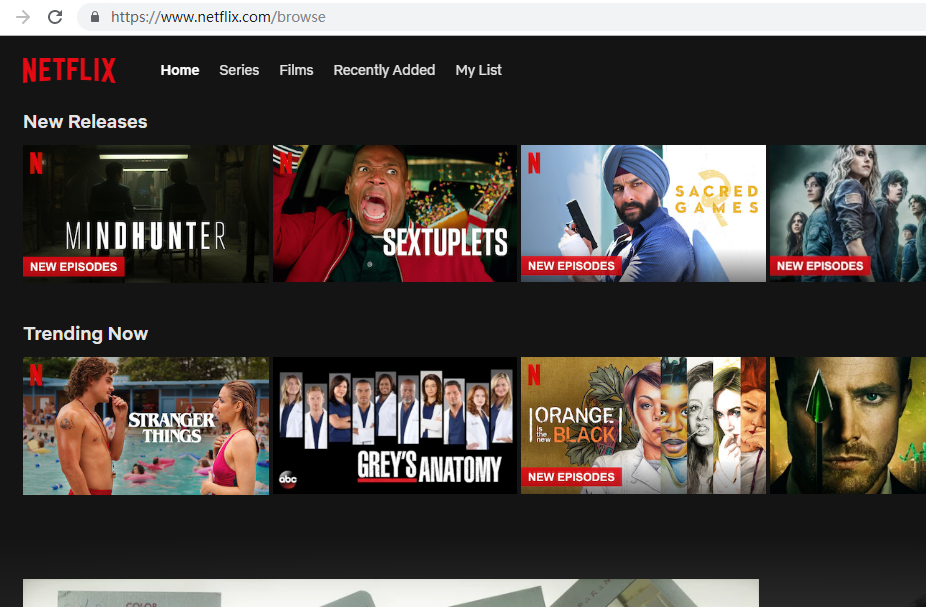This screenshot has height=607, width=926.
Task: Open the Series menu item
Action: [239, 70]
